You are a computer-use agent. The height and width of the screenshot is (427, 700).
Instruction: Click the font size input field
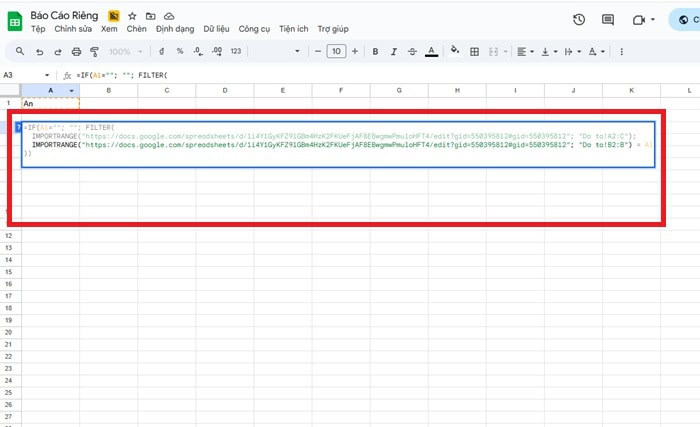click(336, 51)
